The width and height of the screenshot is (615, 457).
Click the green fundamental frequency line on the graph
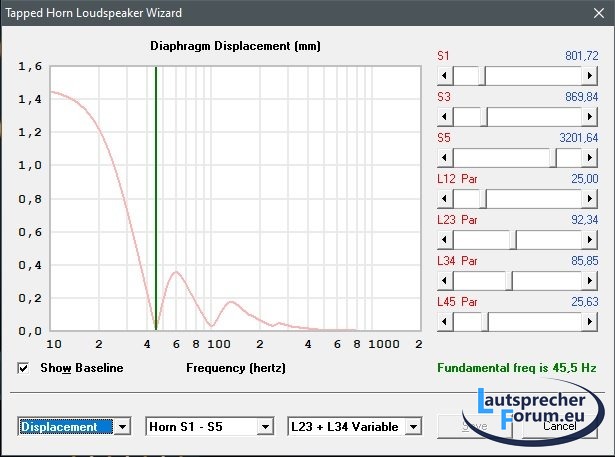pyautogui.click(x=156, y=200)
